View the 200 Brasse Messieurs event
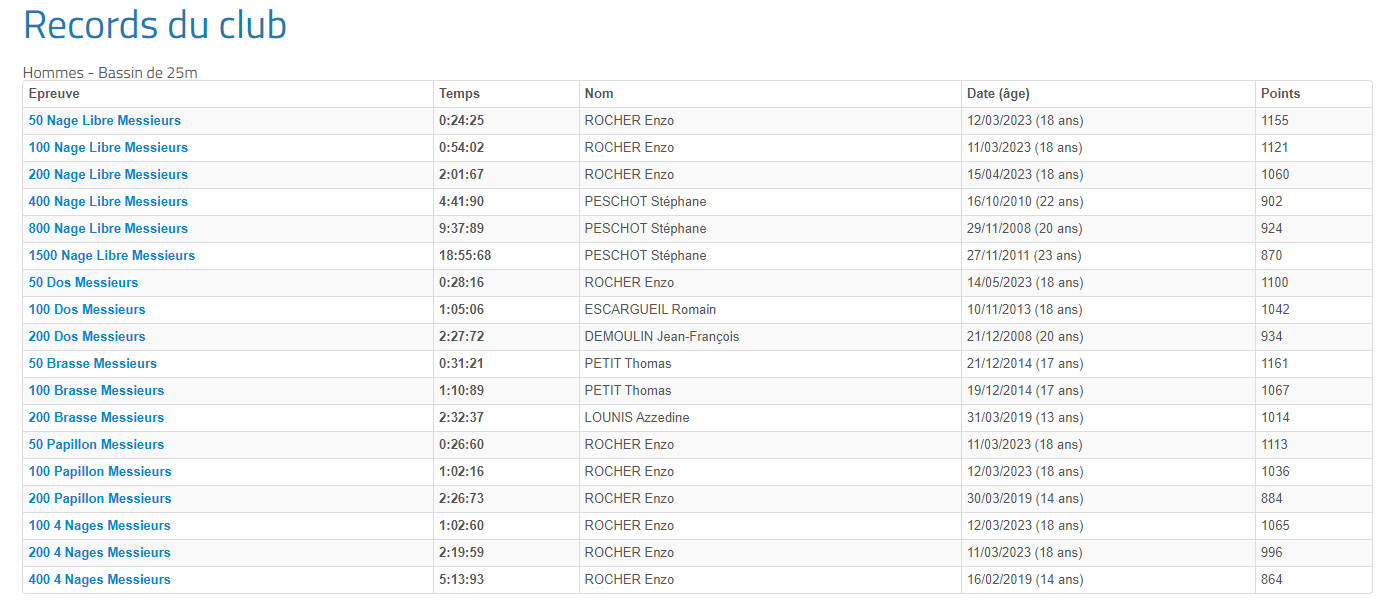 tap(96, 418)
